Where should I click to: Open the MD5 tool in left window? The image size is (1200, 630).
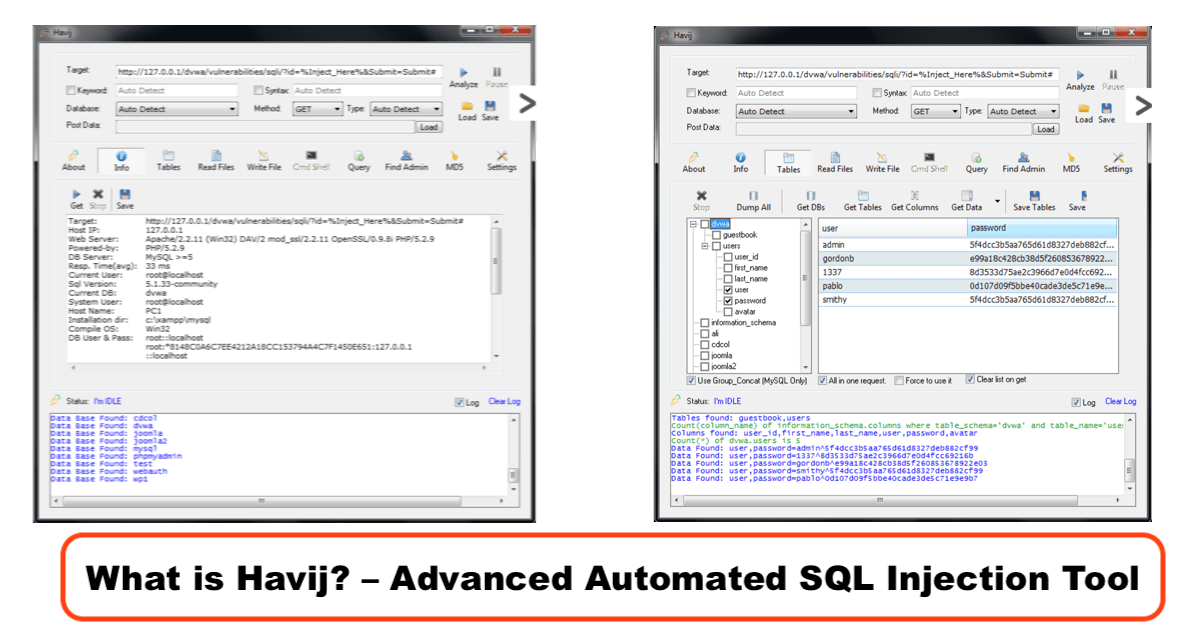coord(454,161)
